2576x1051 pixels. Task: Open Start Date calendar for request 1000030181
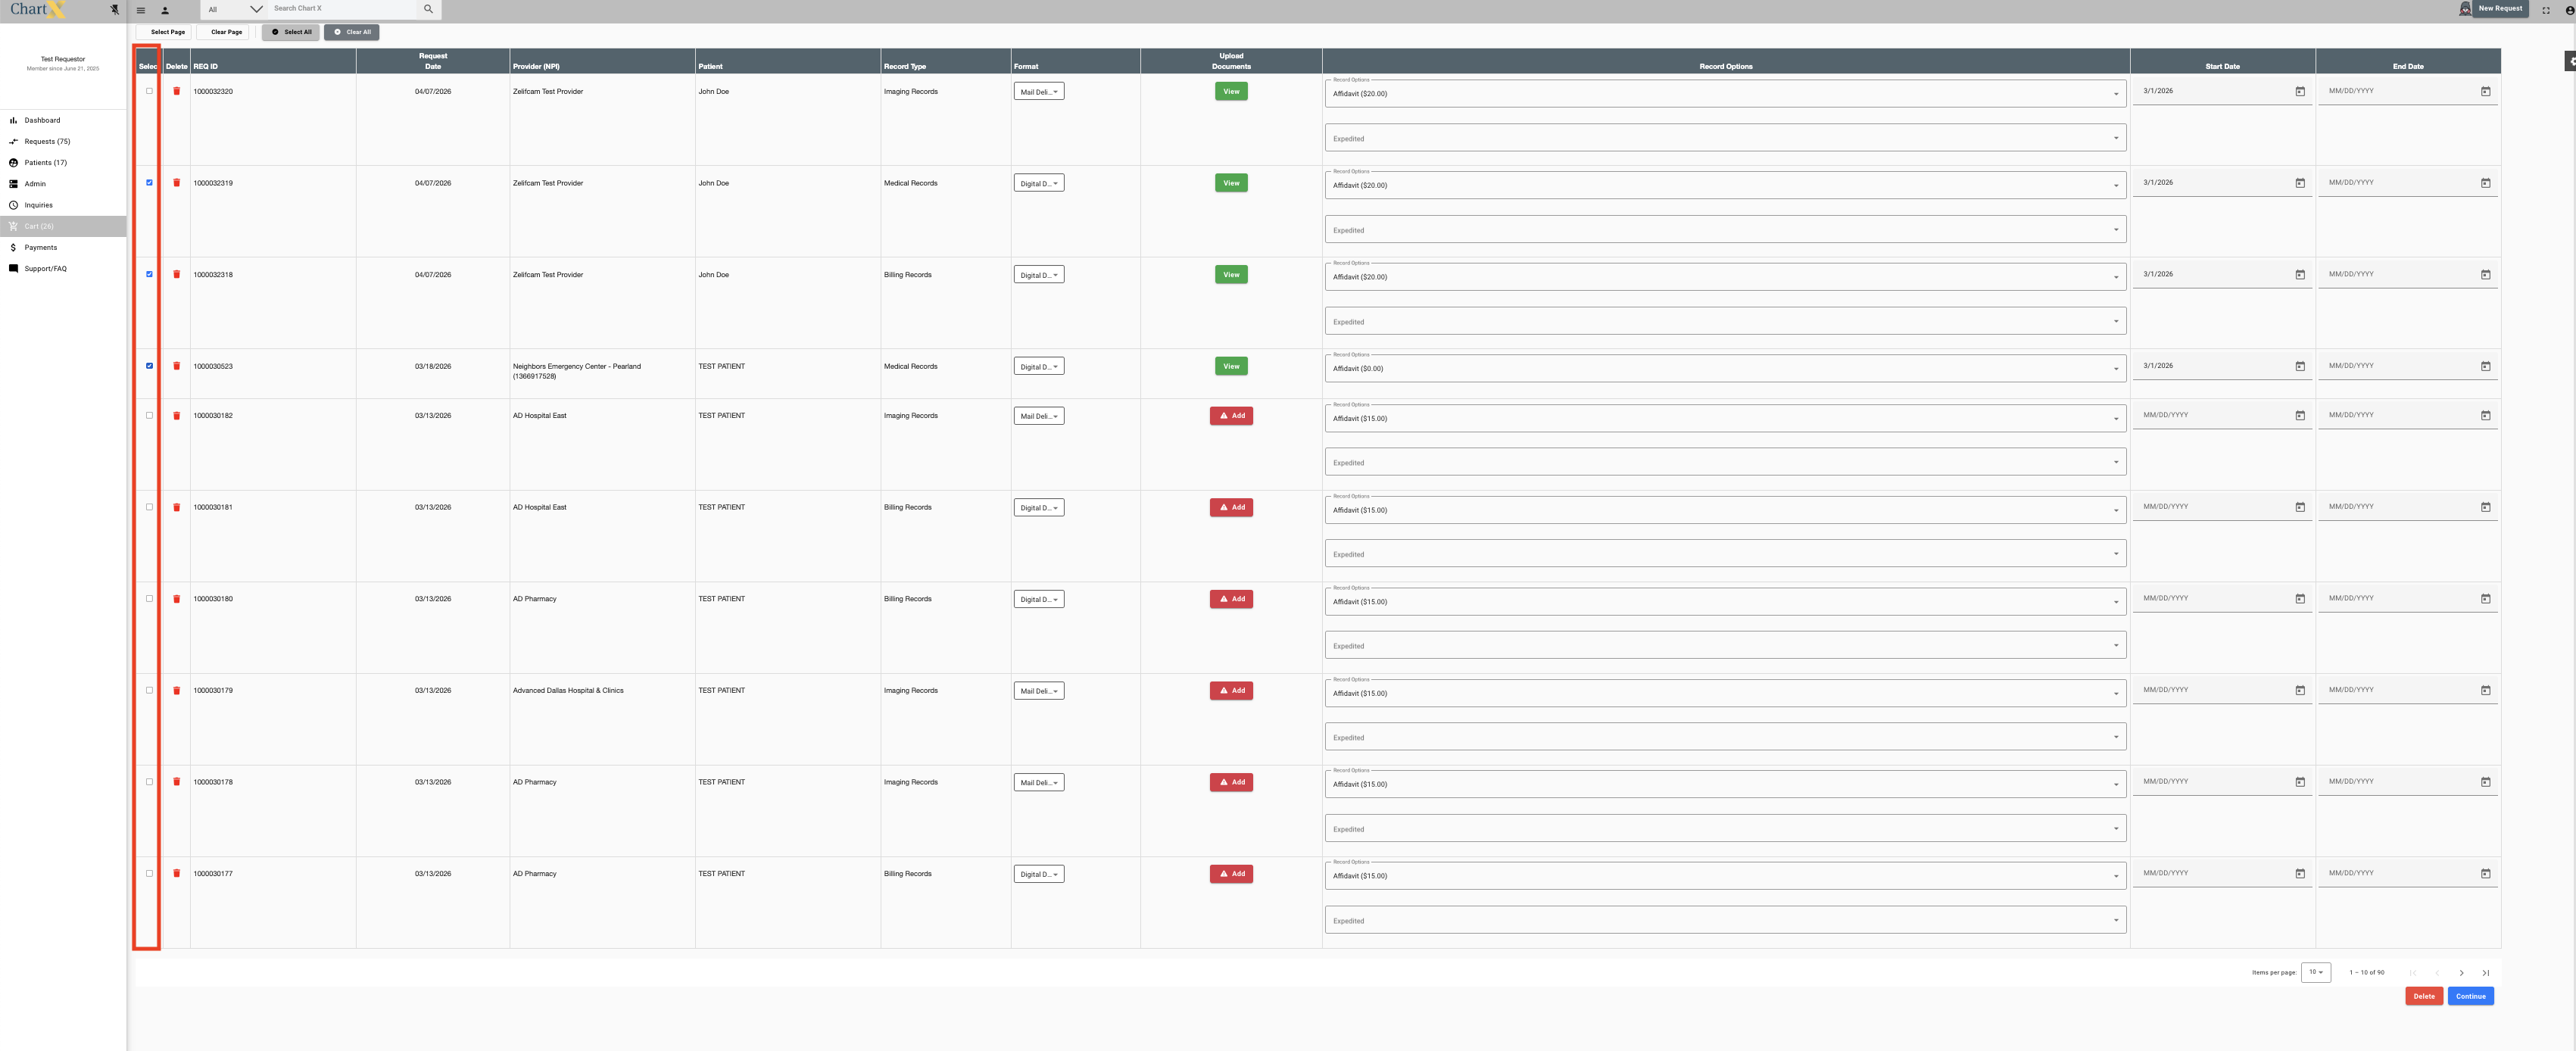(2299, 507)
